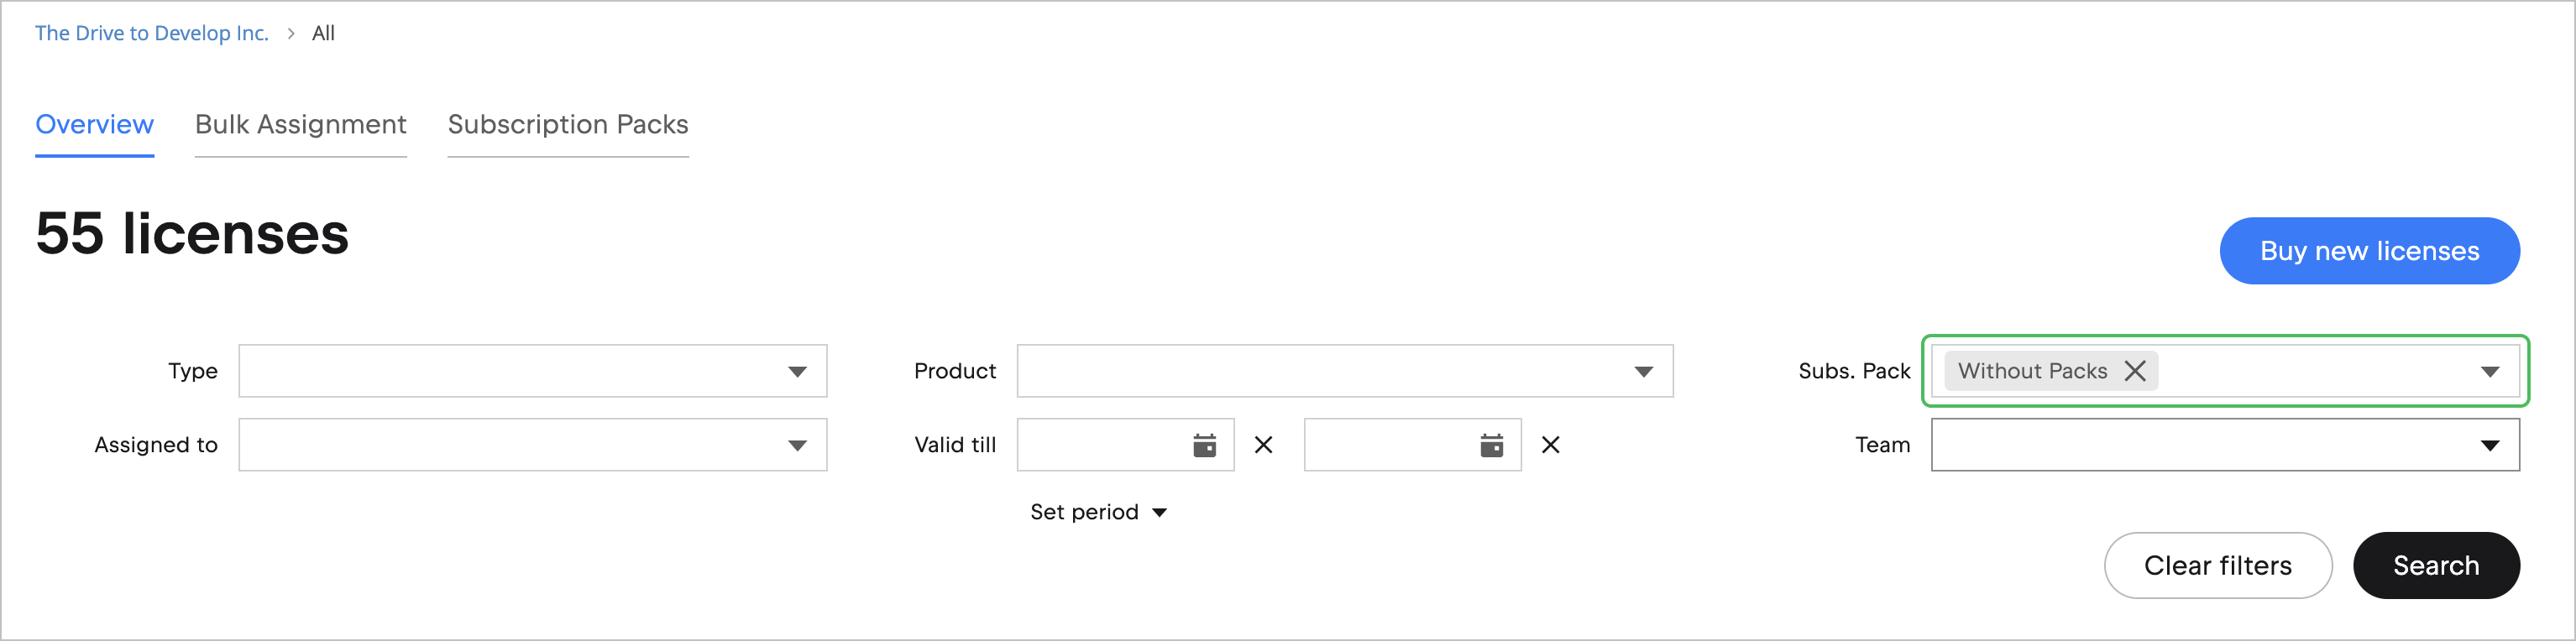
Task: Click the black Search button
Action: click(x=2436, y=566)
